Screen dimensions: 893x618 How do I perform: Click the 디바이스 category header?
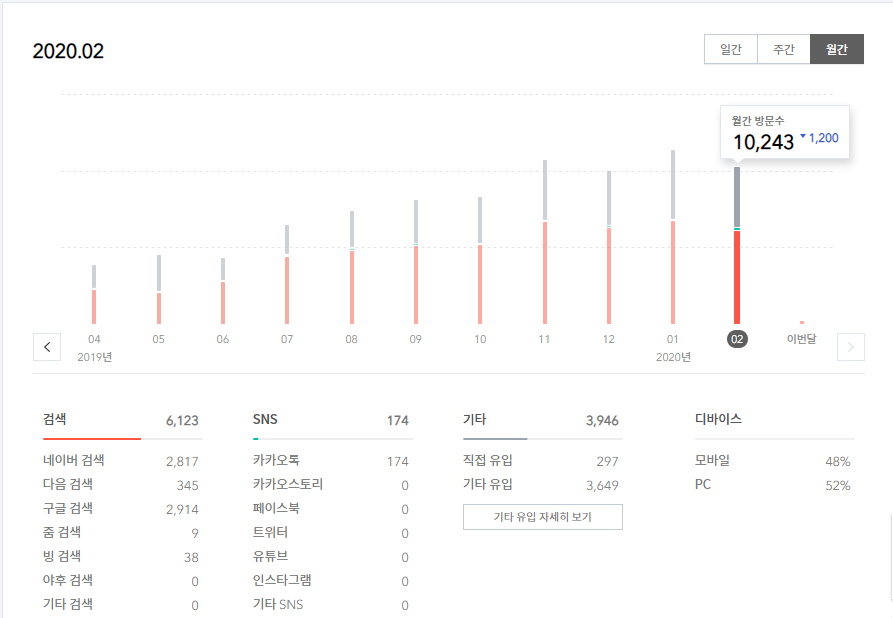718,419
